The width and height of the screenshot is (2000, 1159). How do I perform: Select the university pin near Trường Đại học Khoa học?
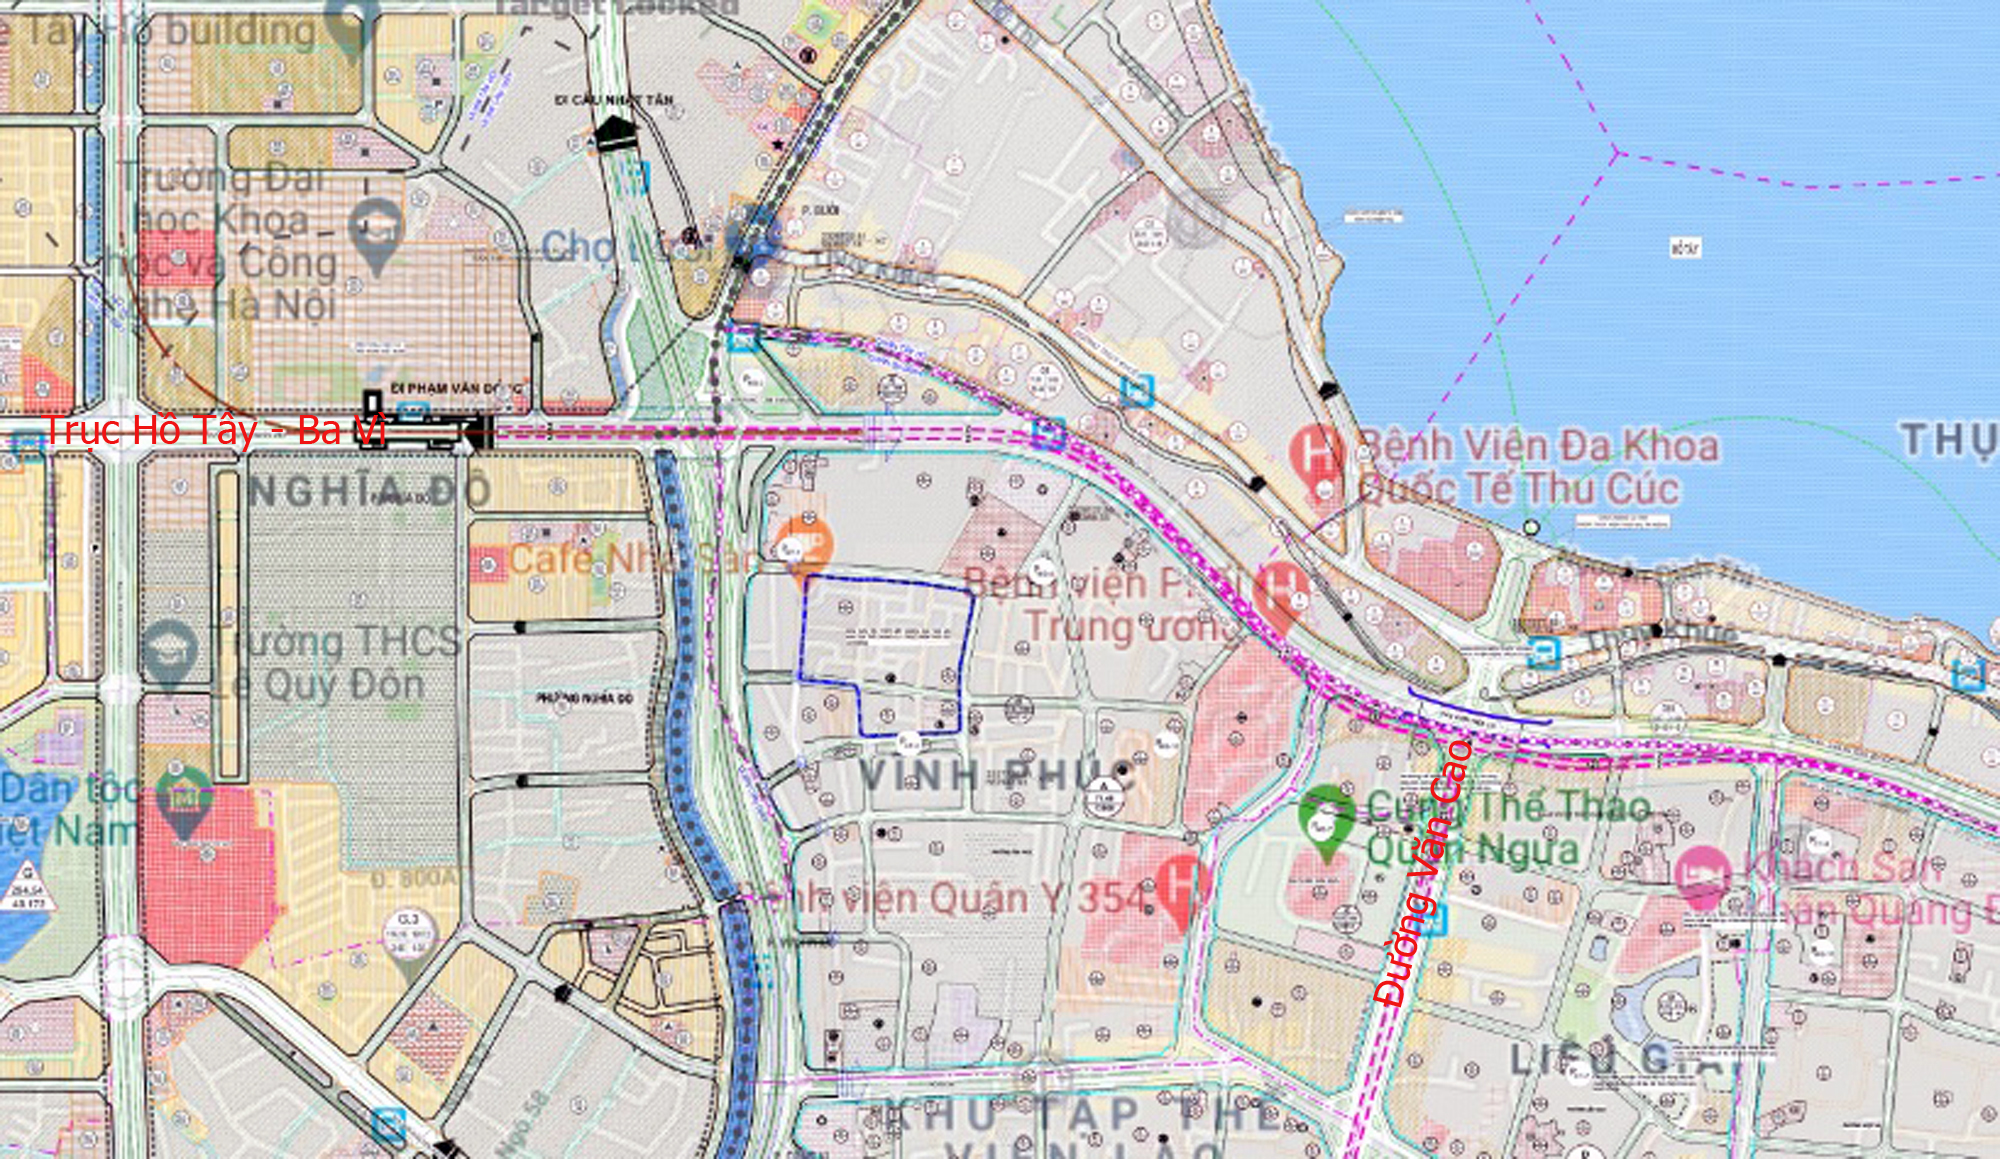click(x=376, y=236)
